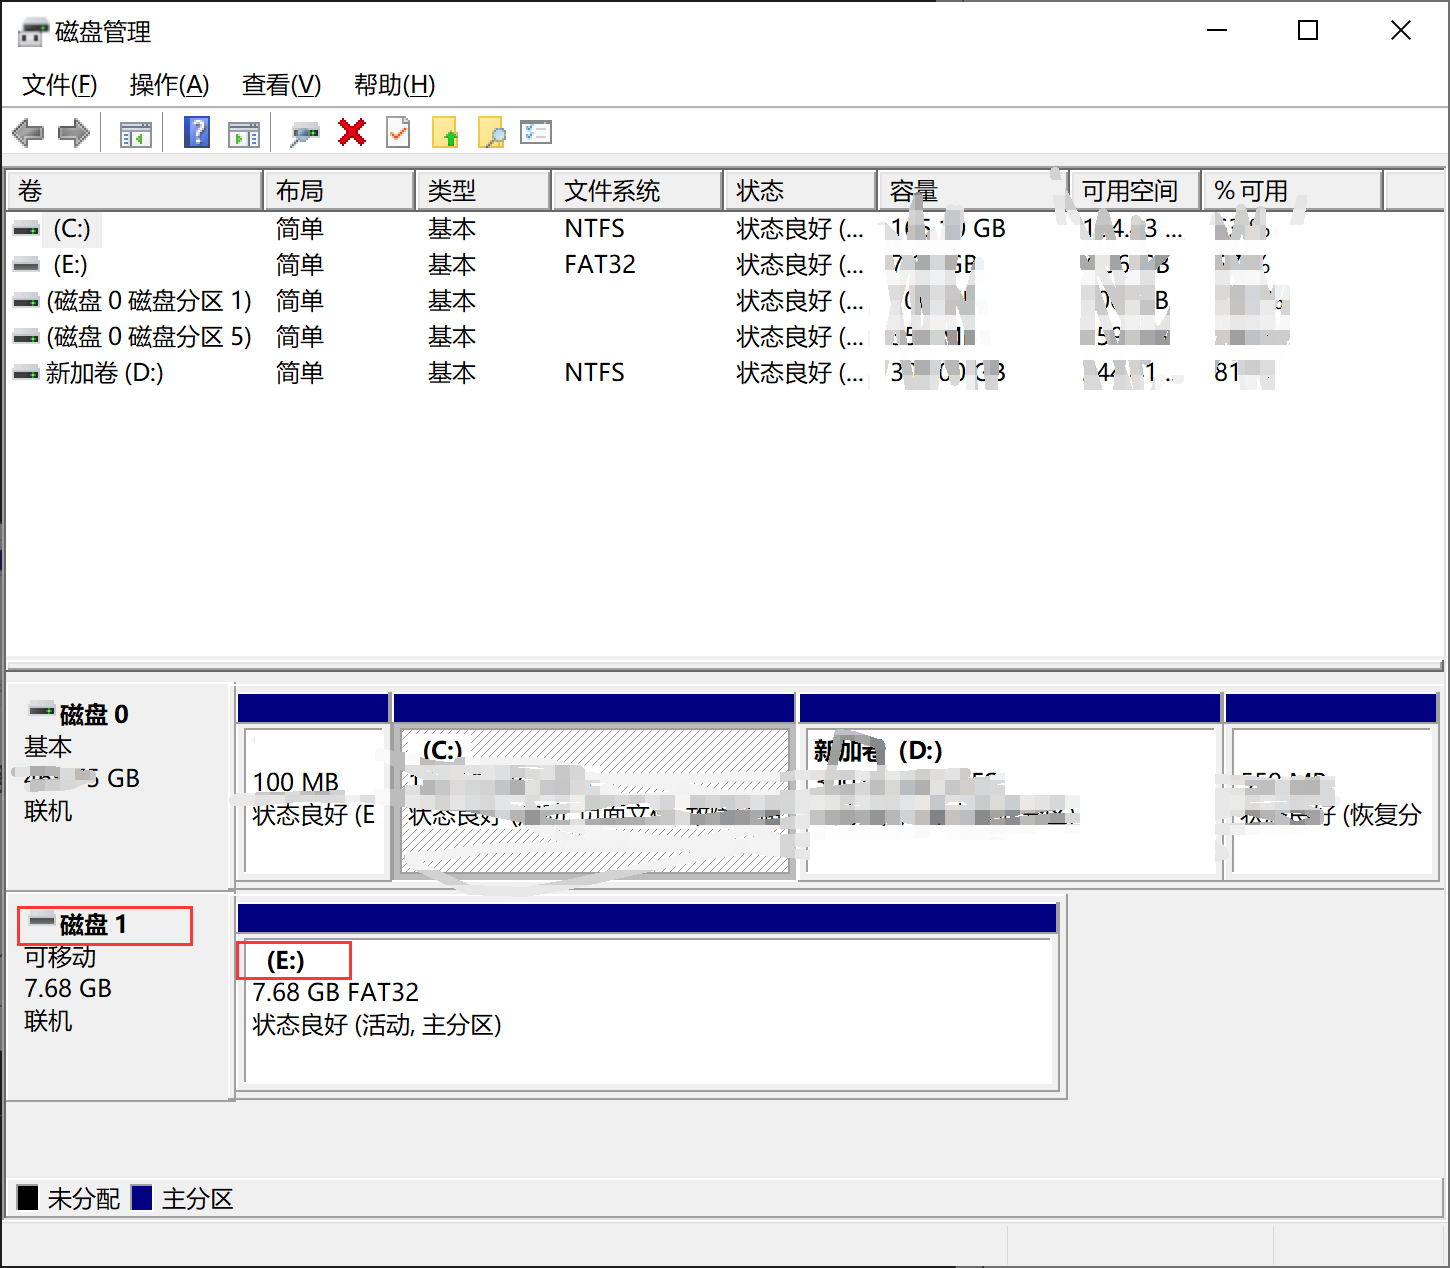Click the checklist icon at toolbar end
Screen dimensions: 1450x1268
coord(535,132)
